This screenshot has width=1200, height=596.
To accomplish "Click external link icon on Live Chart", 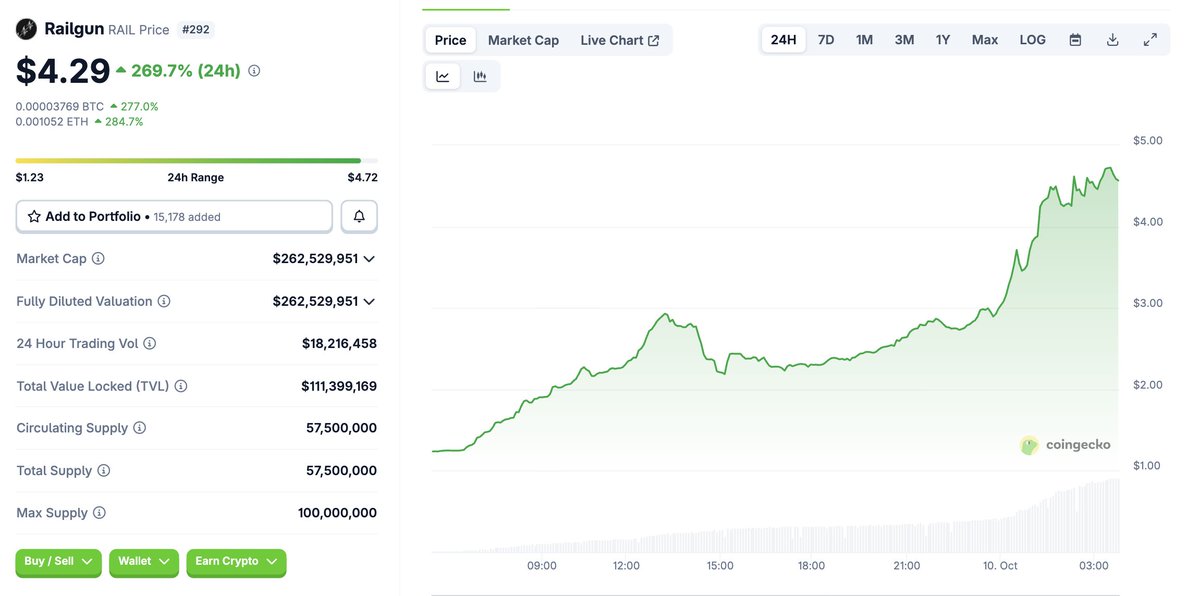I will click(654, 40).
